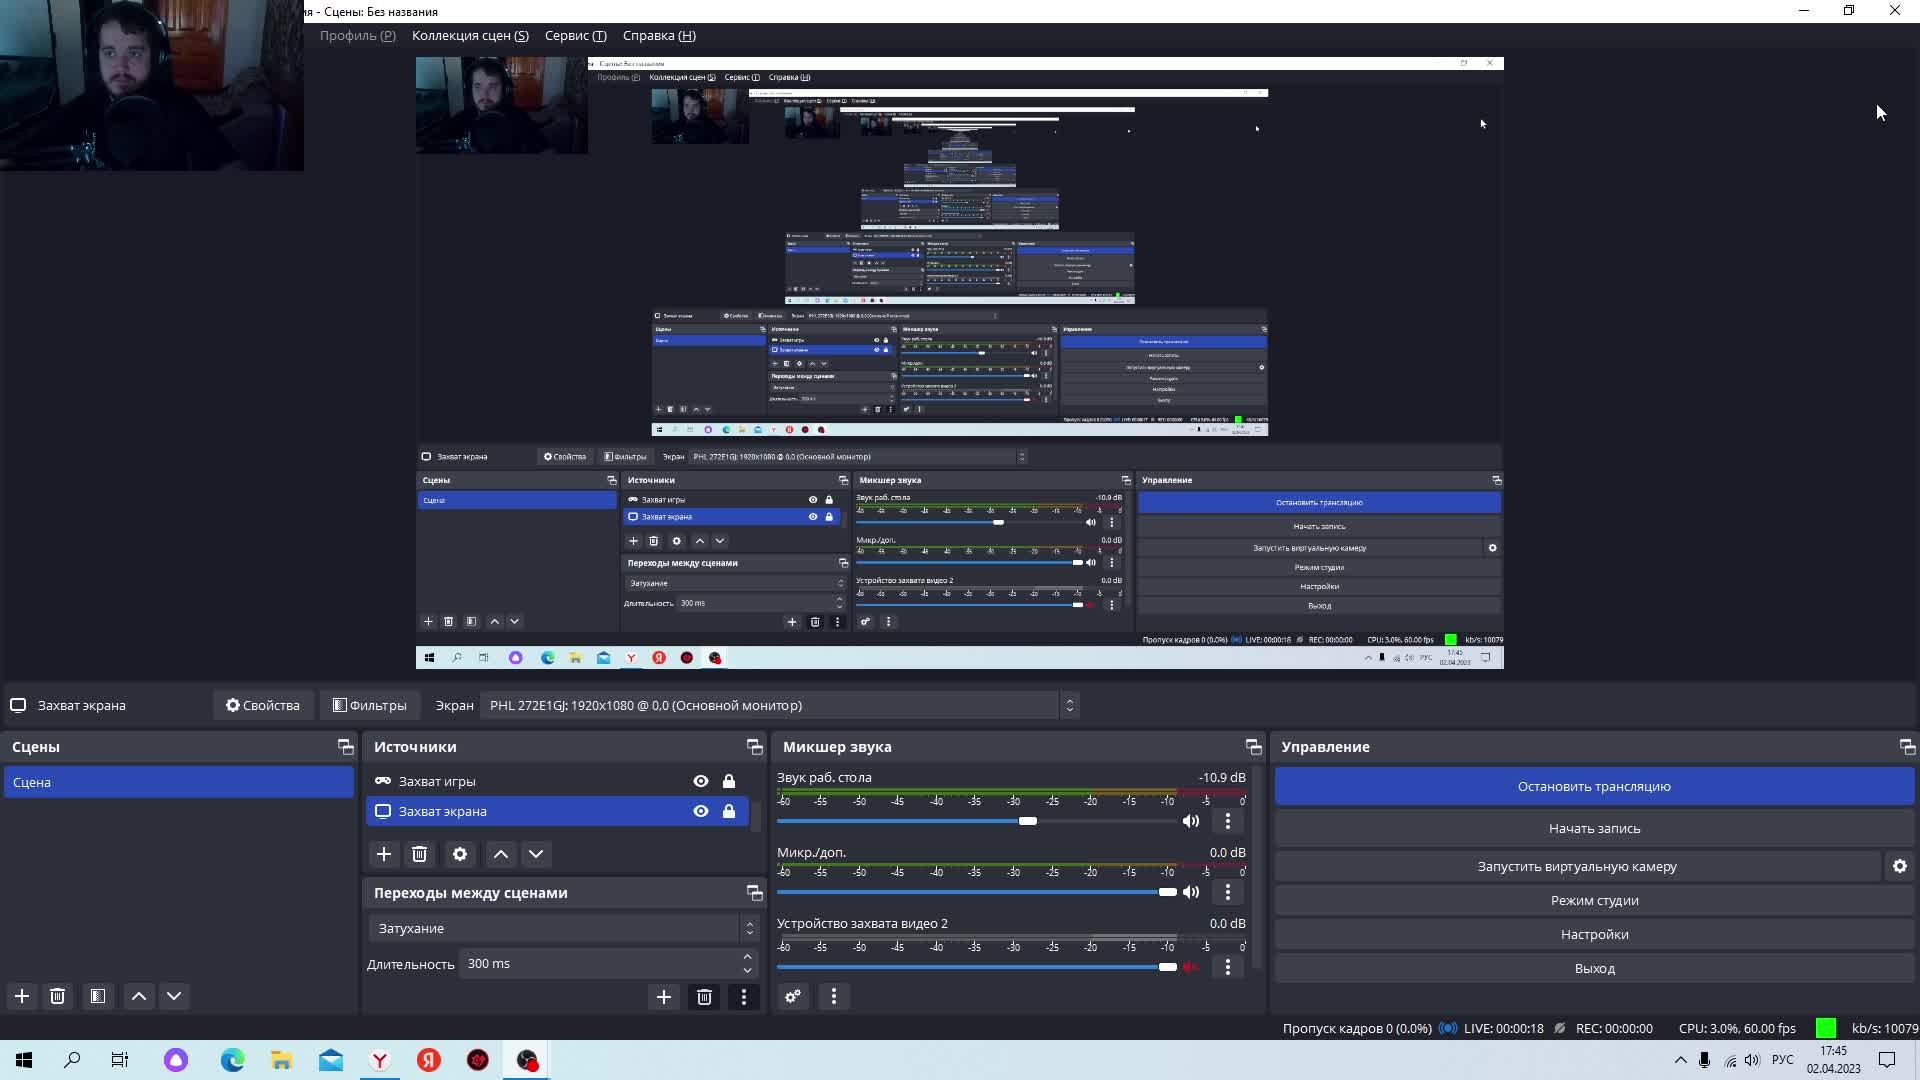
Task: Open virtual camera settings gear icon
Action: tap(1899, 867)
